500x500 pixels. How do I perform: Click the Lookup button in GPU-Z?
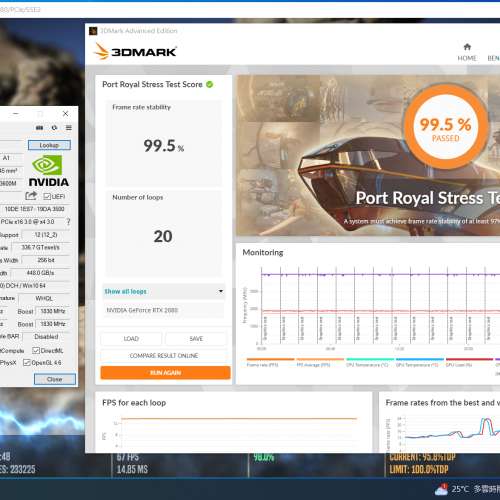(49, 145)
